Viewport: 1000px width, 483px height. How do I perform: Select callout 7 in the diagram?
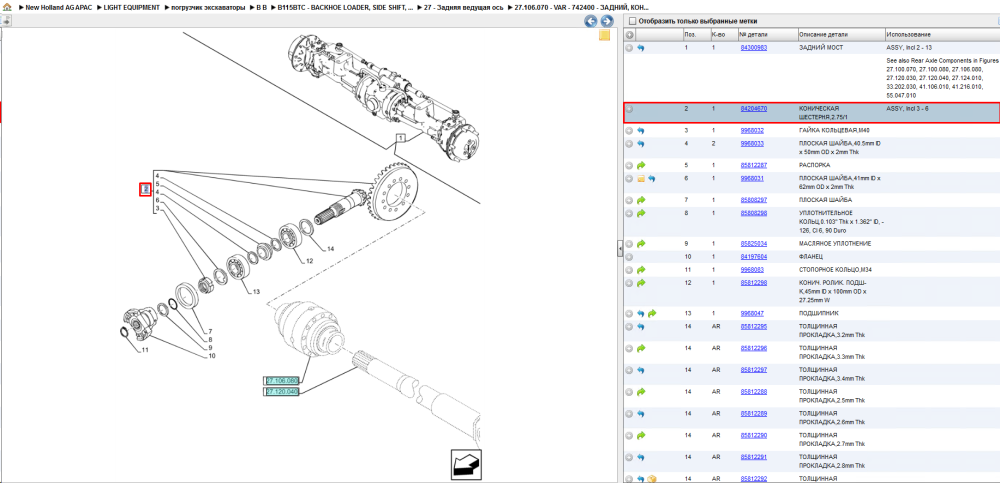point(210,331)
